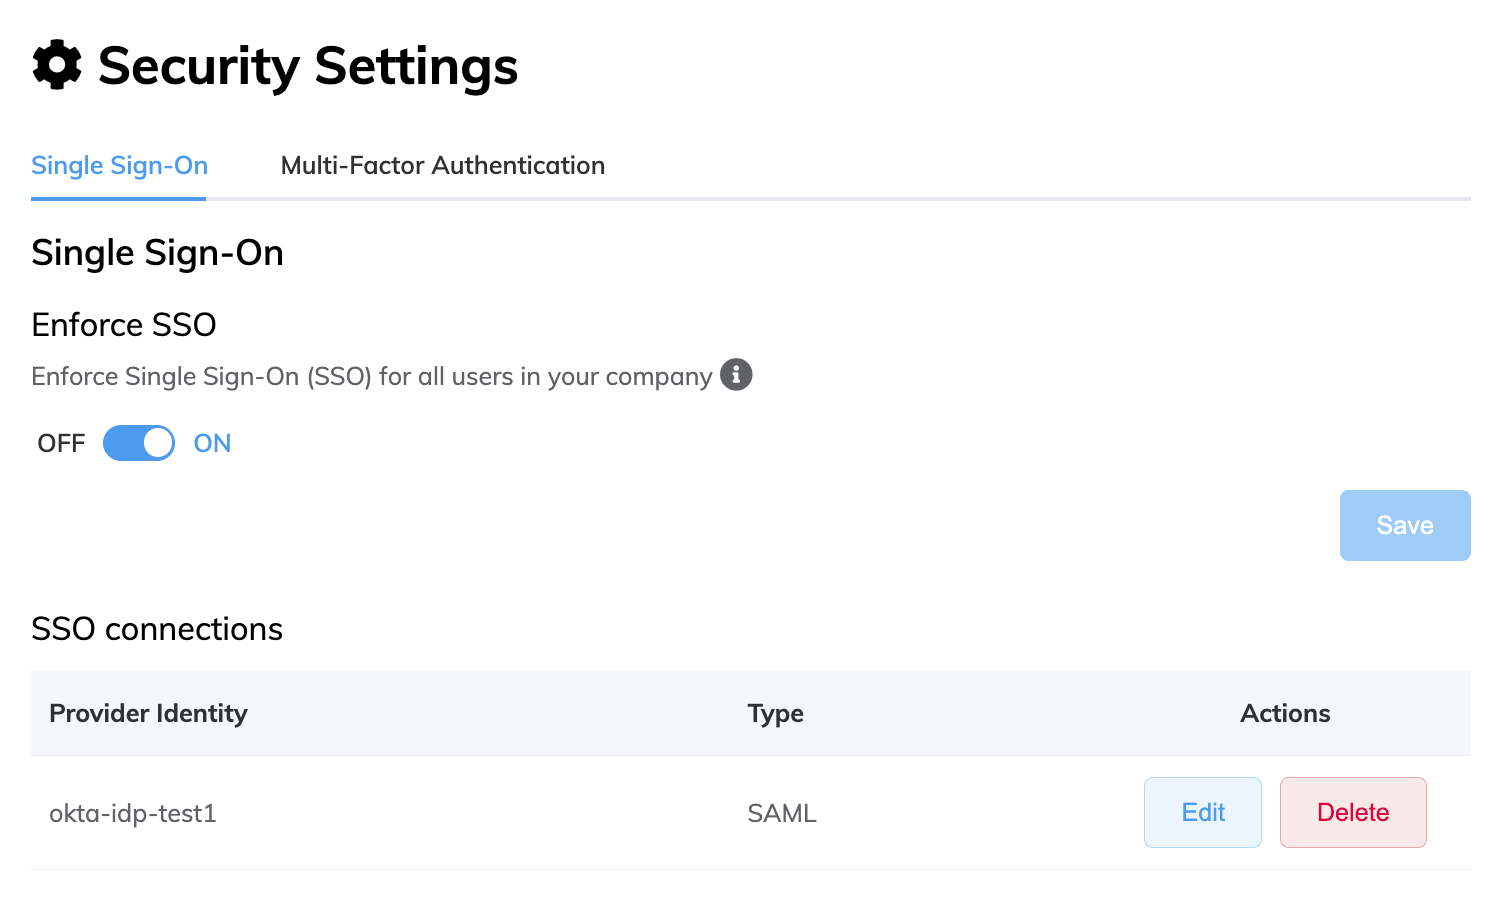Click the gear icon next to Security Settings
1503x902 pixels.
pos(55,65)
